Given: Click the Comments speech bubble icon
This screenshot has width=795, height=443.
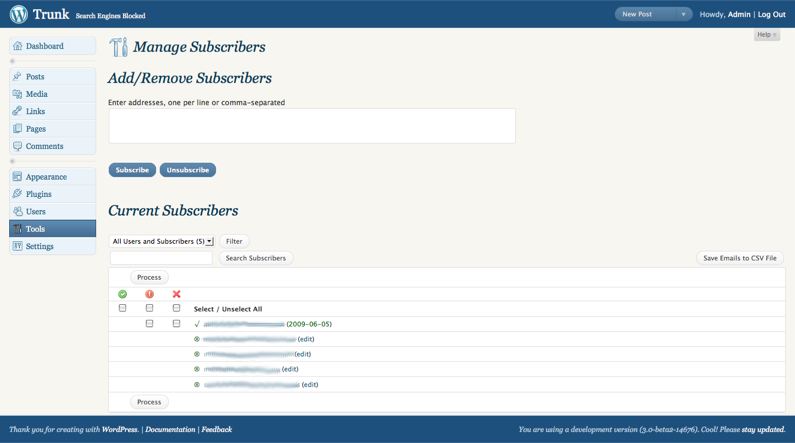Looking at the screenshot, I should click(17, 146).
